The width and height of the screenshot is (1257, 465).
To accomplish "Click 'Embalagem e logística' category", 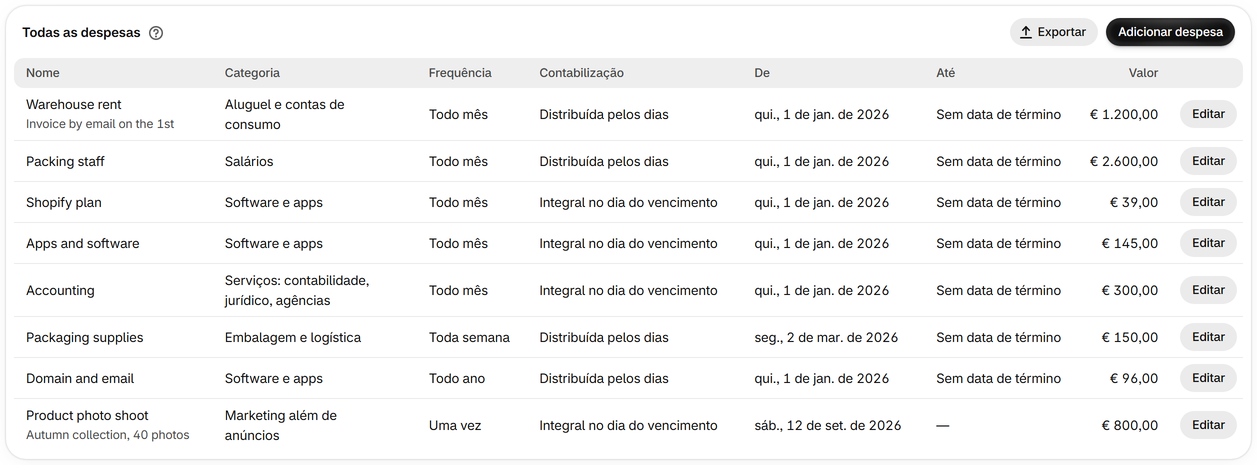I will pos(293,337).
